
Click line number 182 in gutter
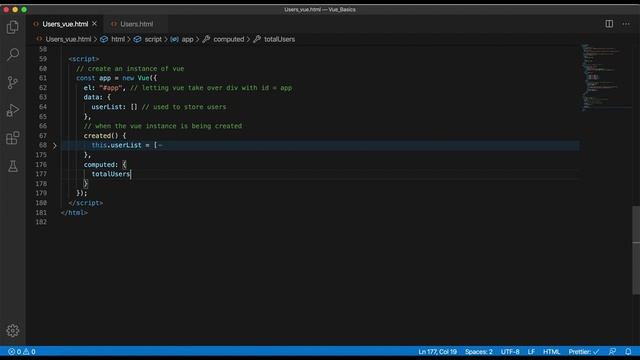pos(41,222)
